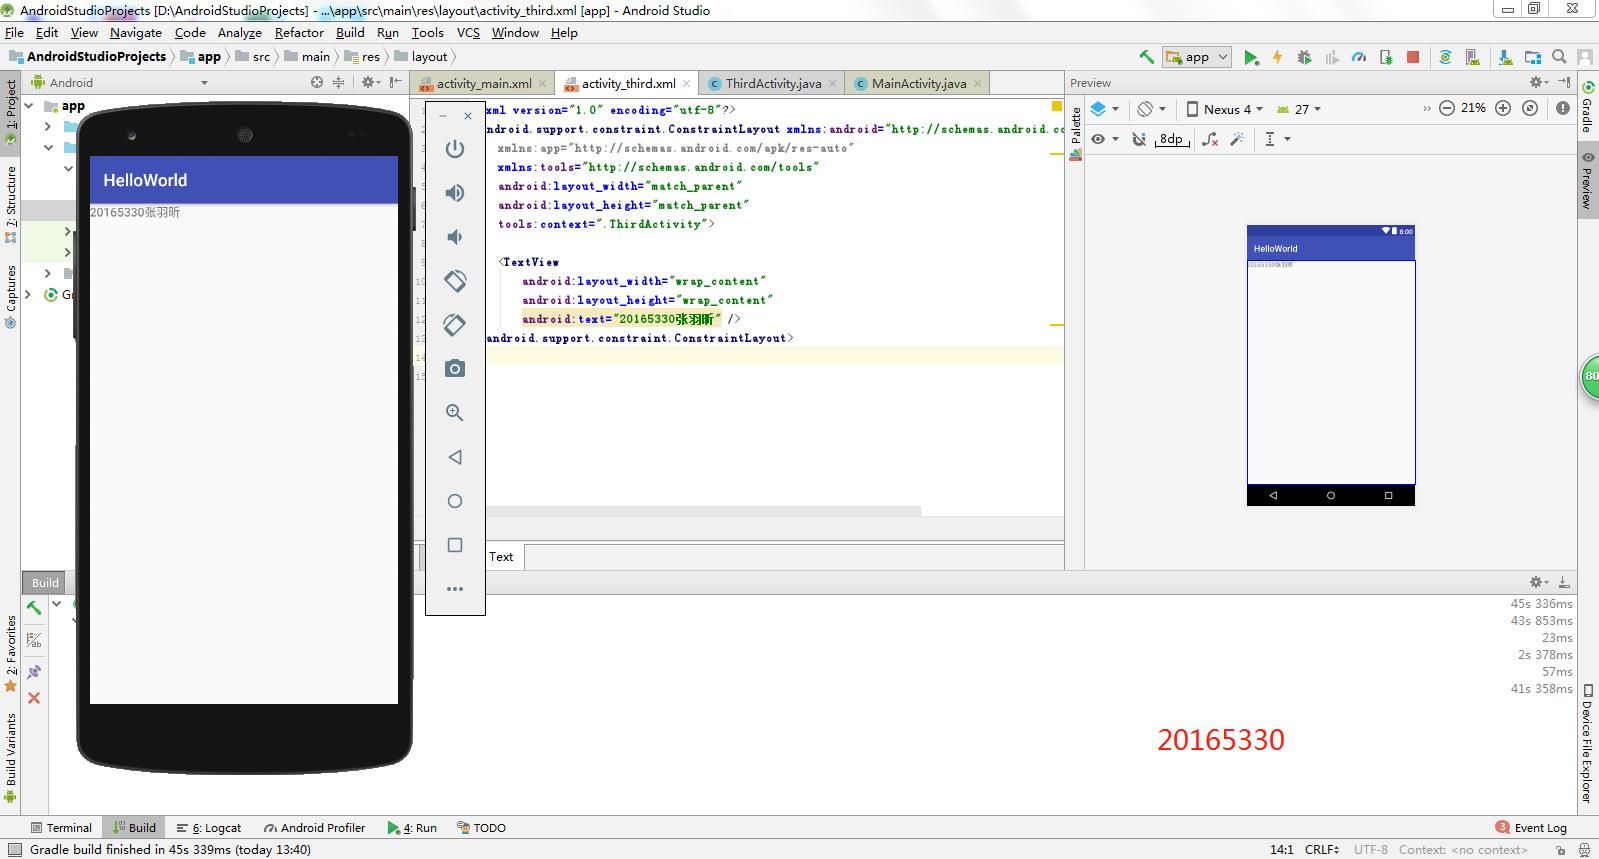Screen dimensions: 1599x859
Task: Toggle the Gradle side panel
Action: pyautogui.click(x=1587, y=106)
